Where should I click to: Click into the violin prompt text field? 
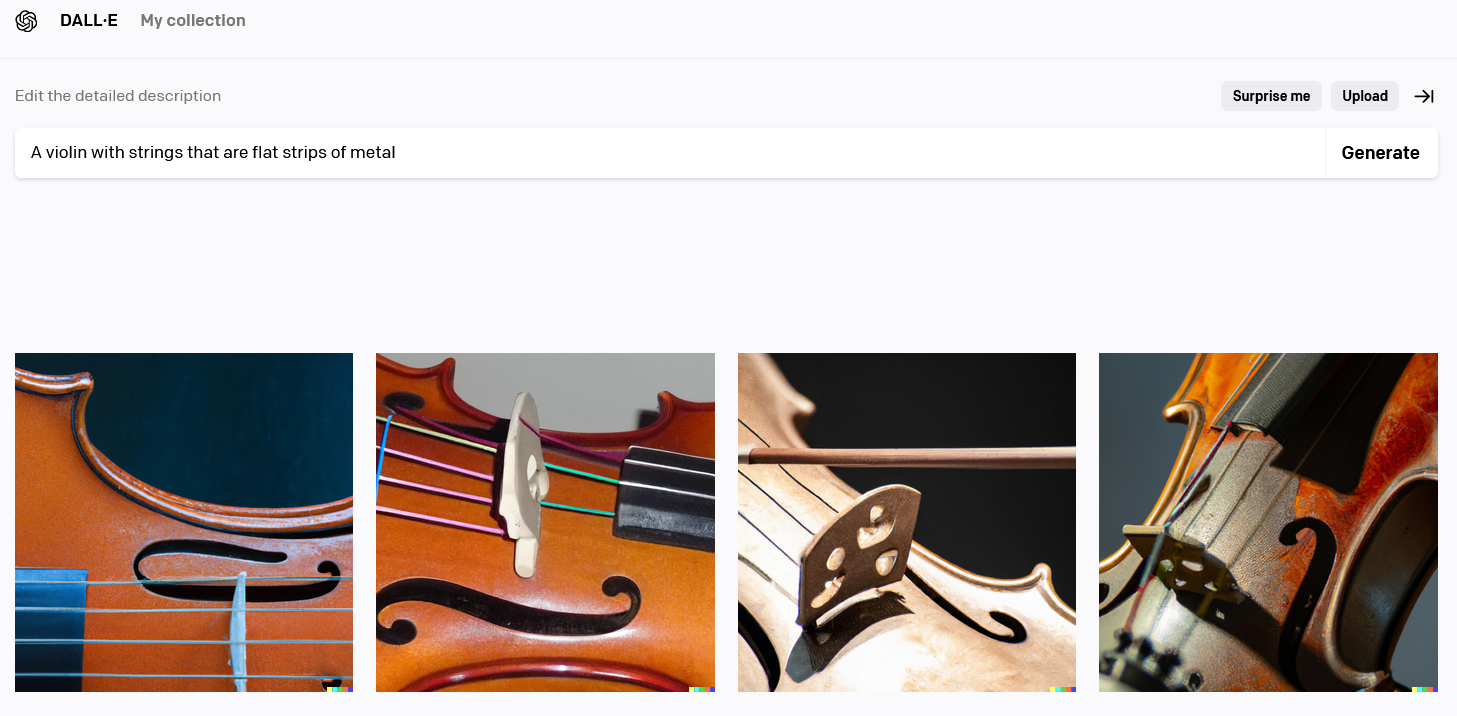click(670, 153)
